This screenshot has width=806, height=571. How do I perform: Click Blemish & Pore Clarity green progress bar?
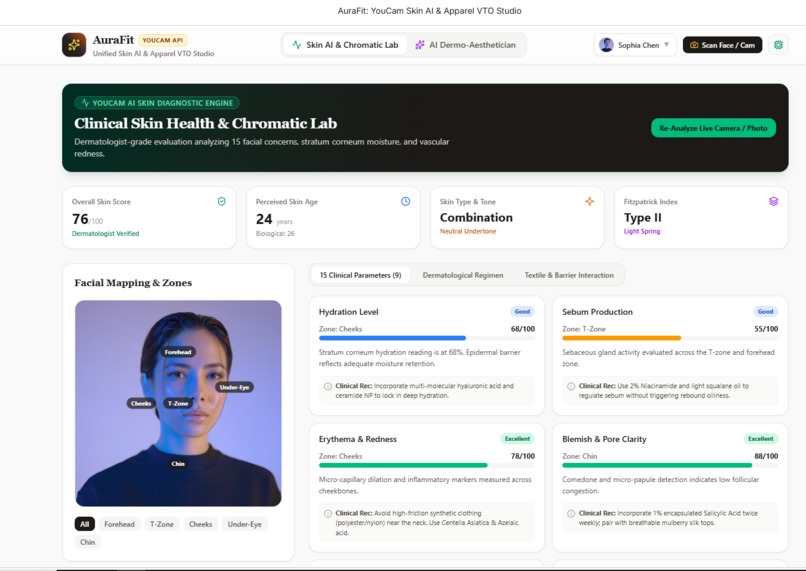click(657, 465)
